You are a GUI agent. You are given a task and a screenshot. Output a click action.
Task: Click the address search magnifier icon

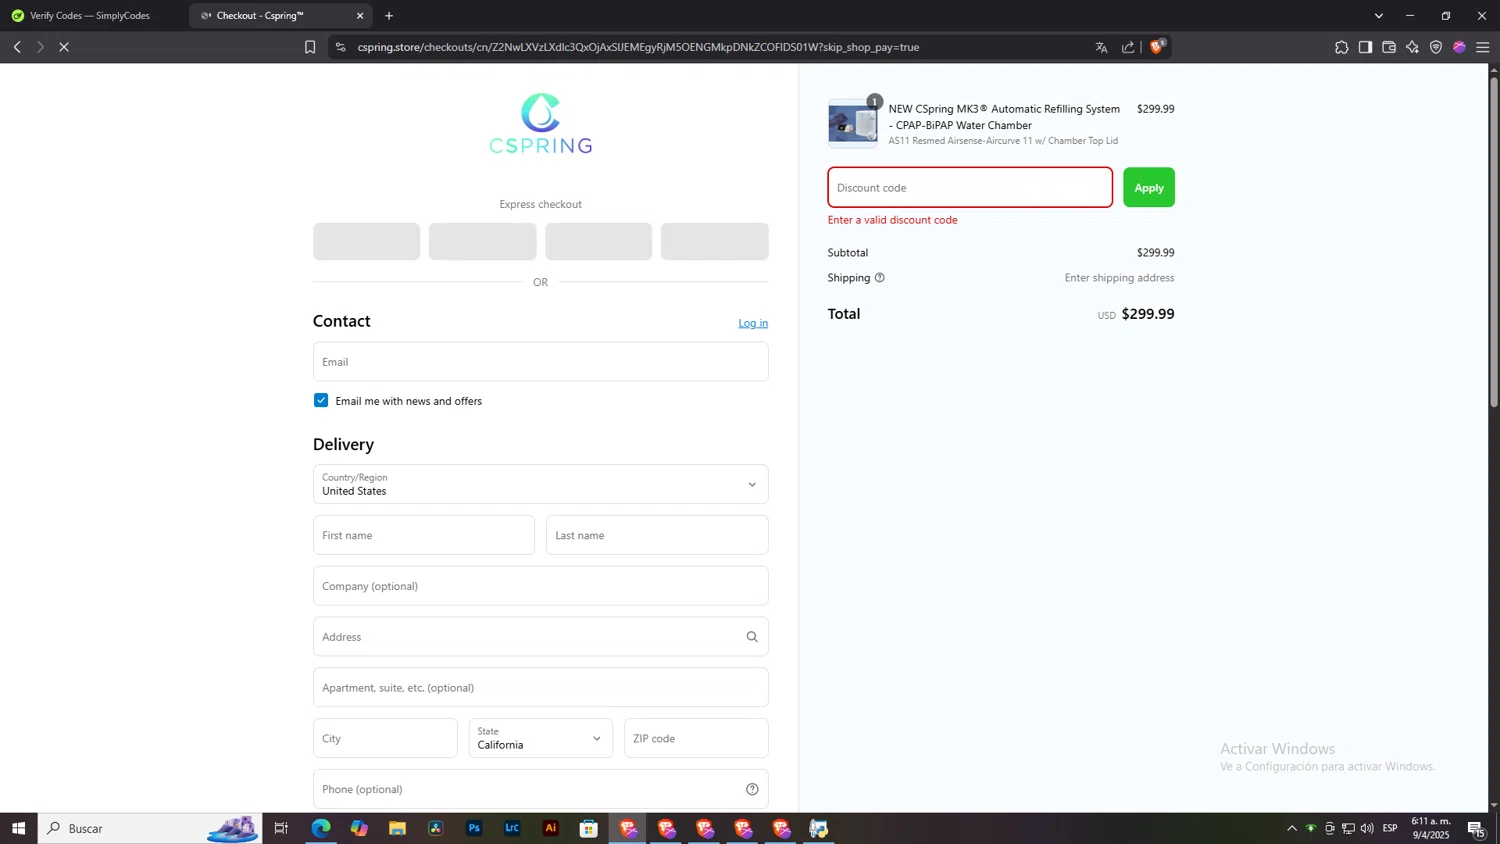[752, 637]
